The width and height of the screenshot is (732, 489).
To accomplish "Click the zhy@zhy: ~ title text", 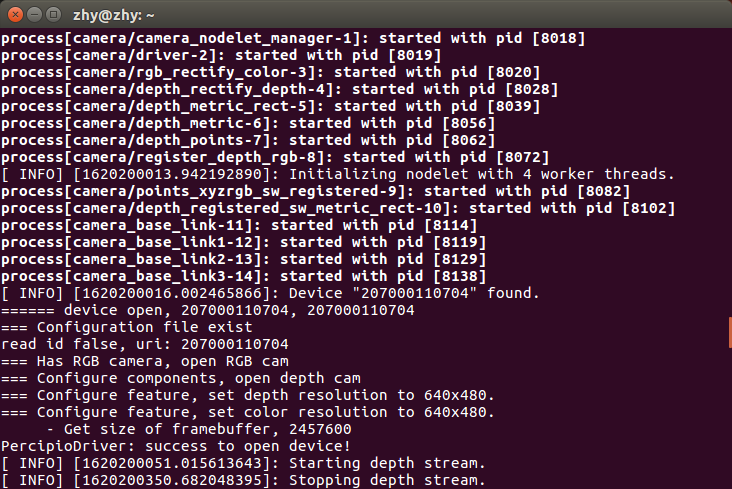I will coord(113,15).
